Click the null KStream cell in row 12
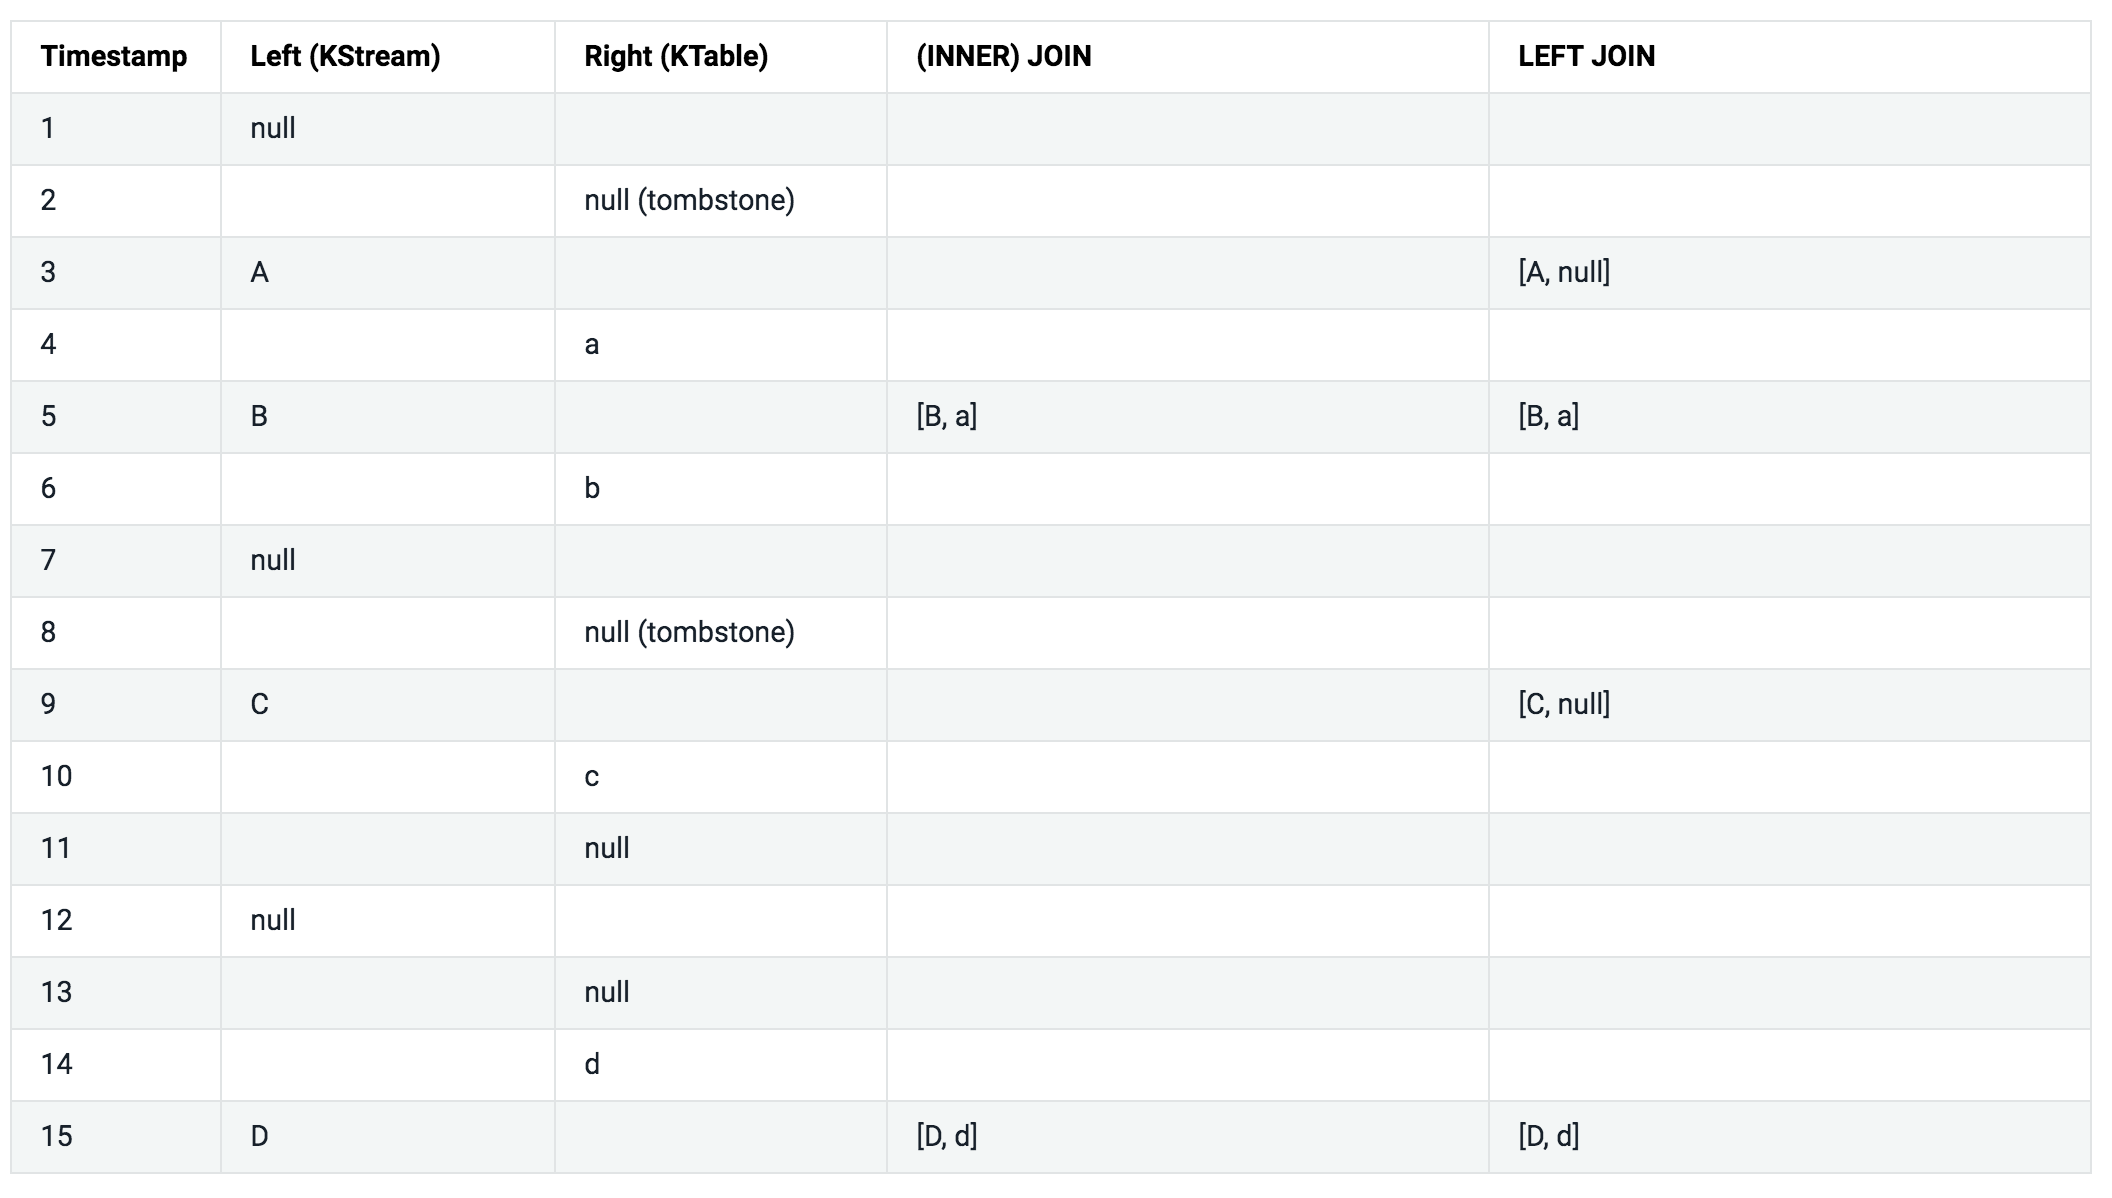 pos(273,920)
